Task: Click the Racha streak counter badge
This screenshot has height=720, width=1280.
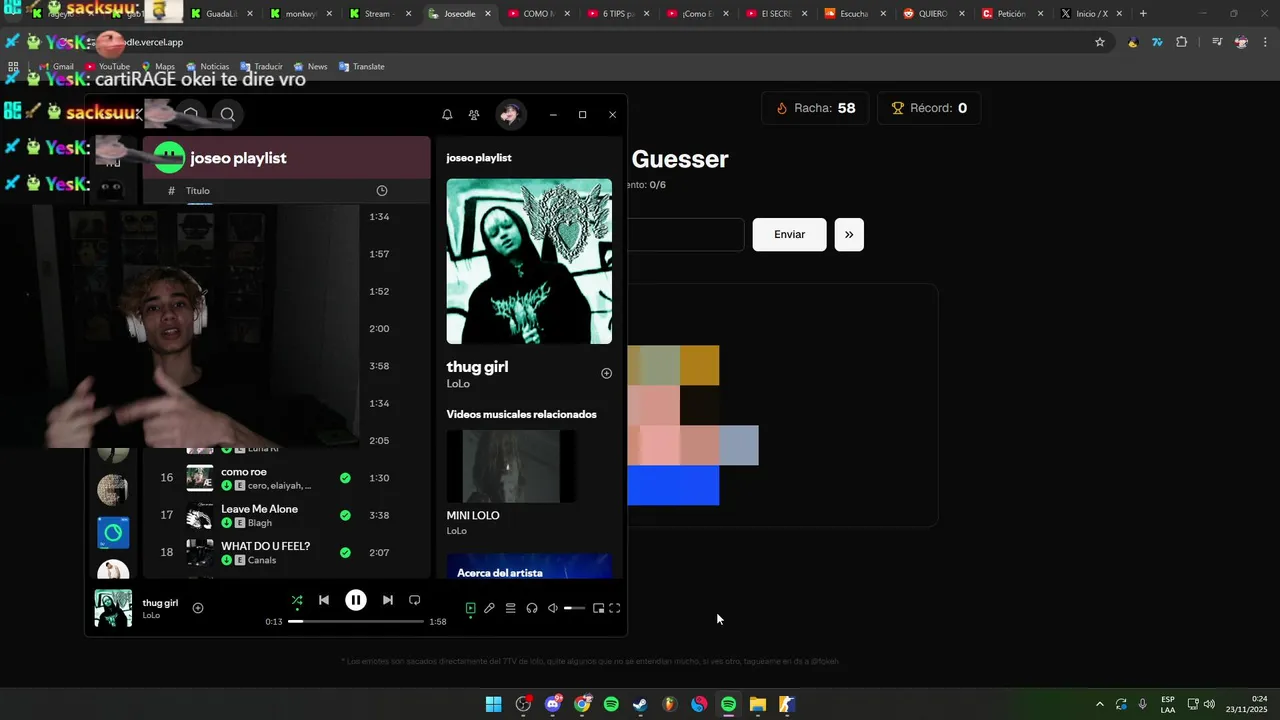Action: (816, 108)
